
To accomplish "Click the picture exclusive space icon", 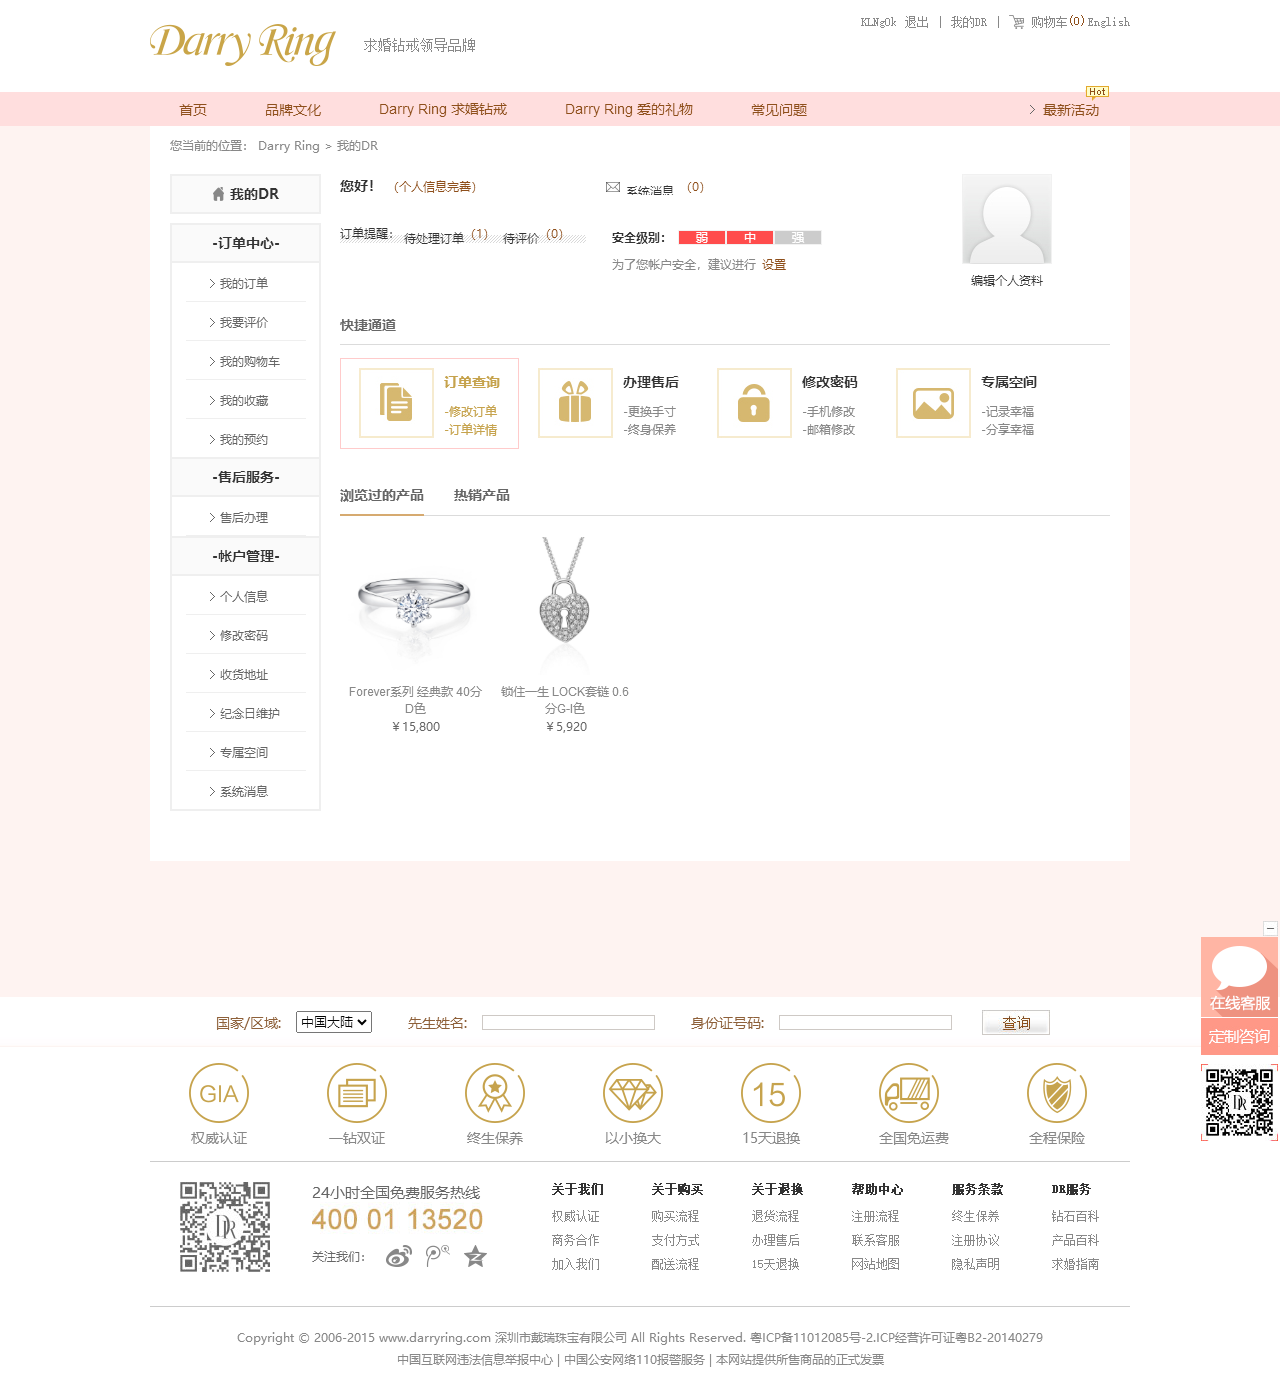I will pyautogui.click(x=933, y=403).
